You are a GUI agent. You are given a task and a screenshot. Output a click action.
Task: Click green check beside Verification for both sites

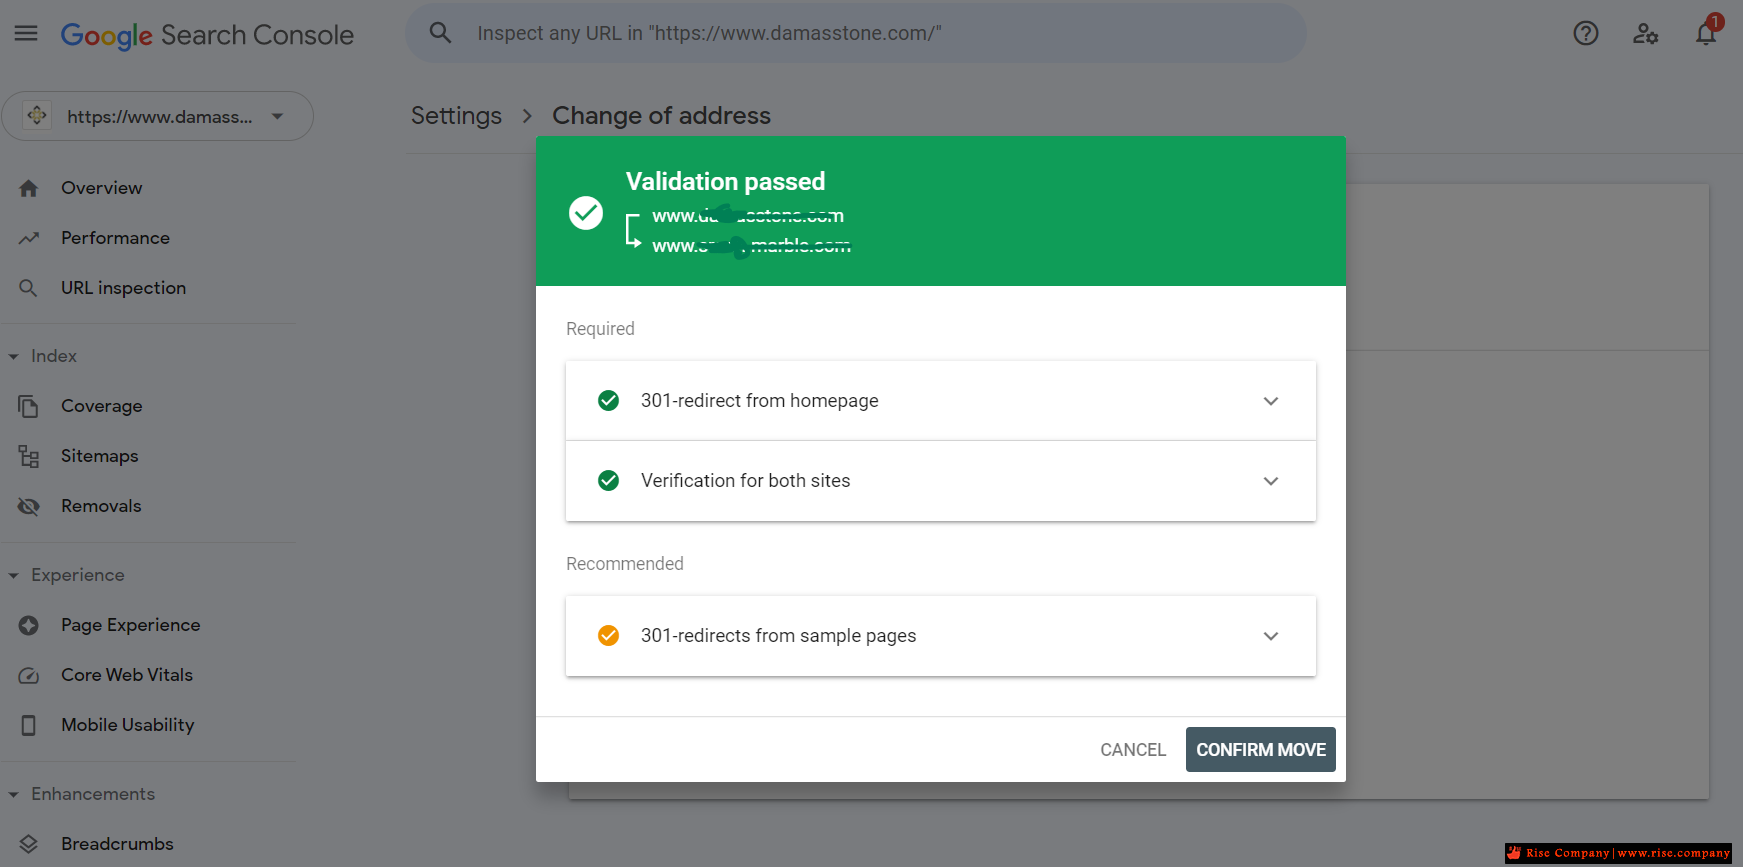click(x=608, y=481)
